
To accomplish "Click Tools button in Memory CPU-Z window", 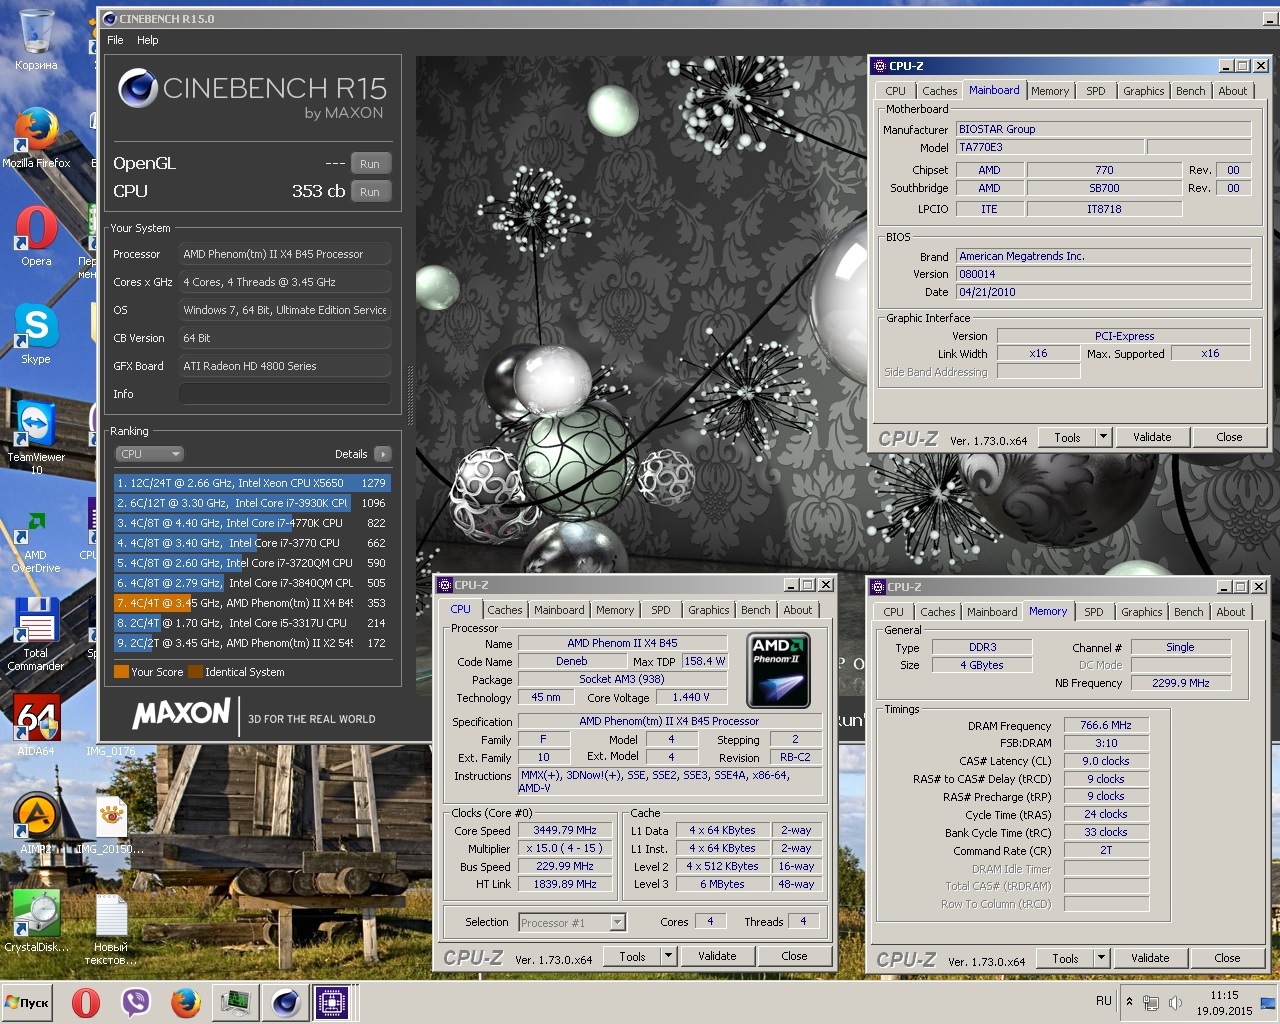I will point(1066,958).
